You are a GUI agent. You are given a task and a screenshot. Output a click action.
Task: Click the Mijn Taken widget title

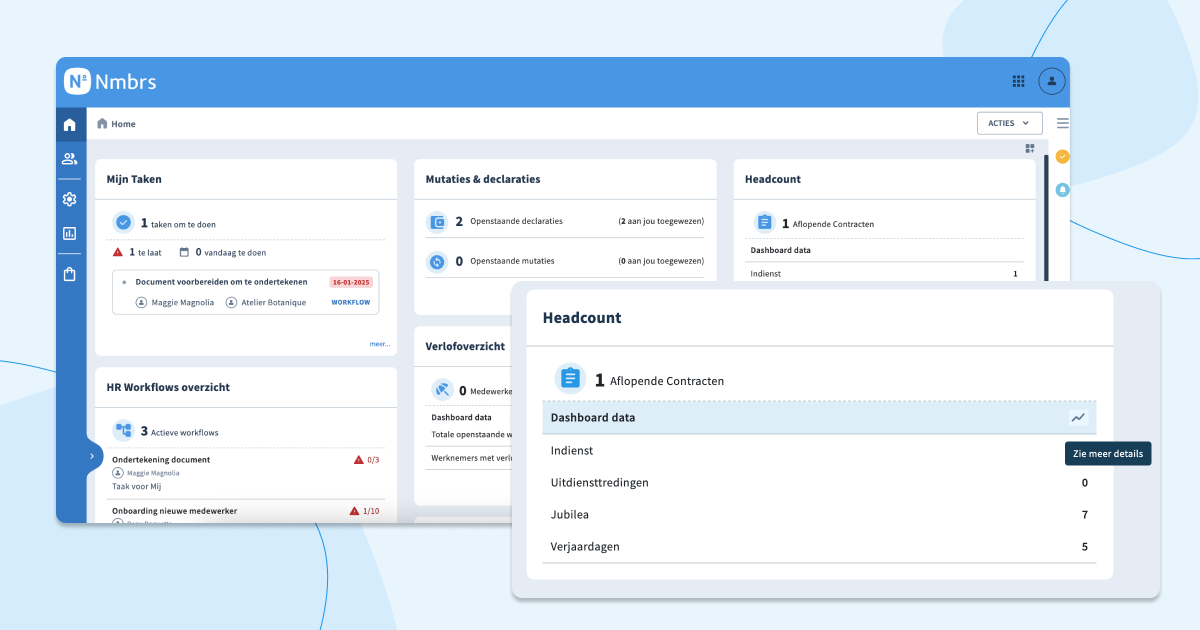click(x=134, y=179)
